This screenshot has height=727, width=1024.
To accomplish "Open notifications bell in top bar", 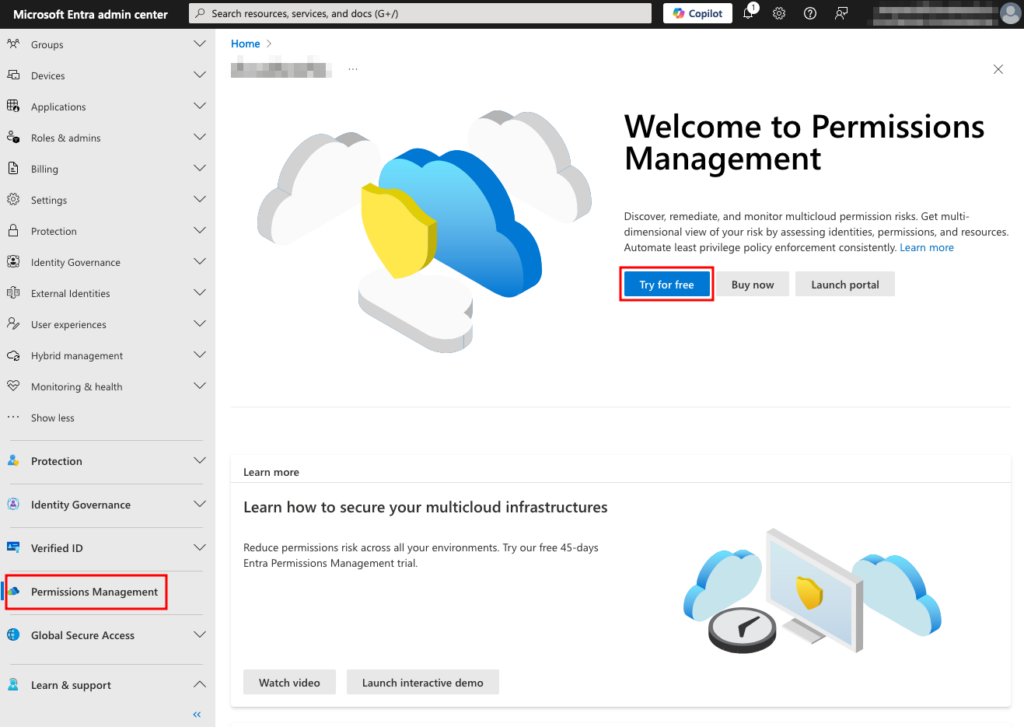I will point(749,12).
